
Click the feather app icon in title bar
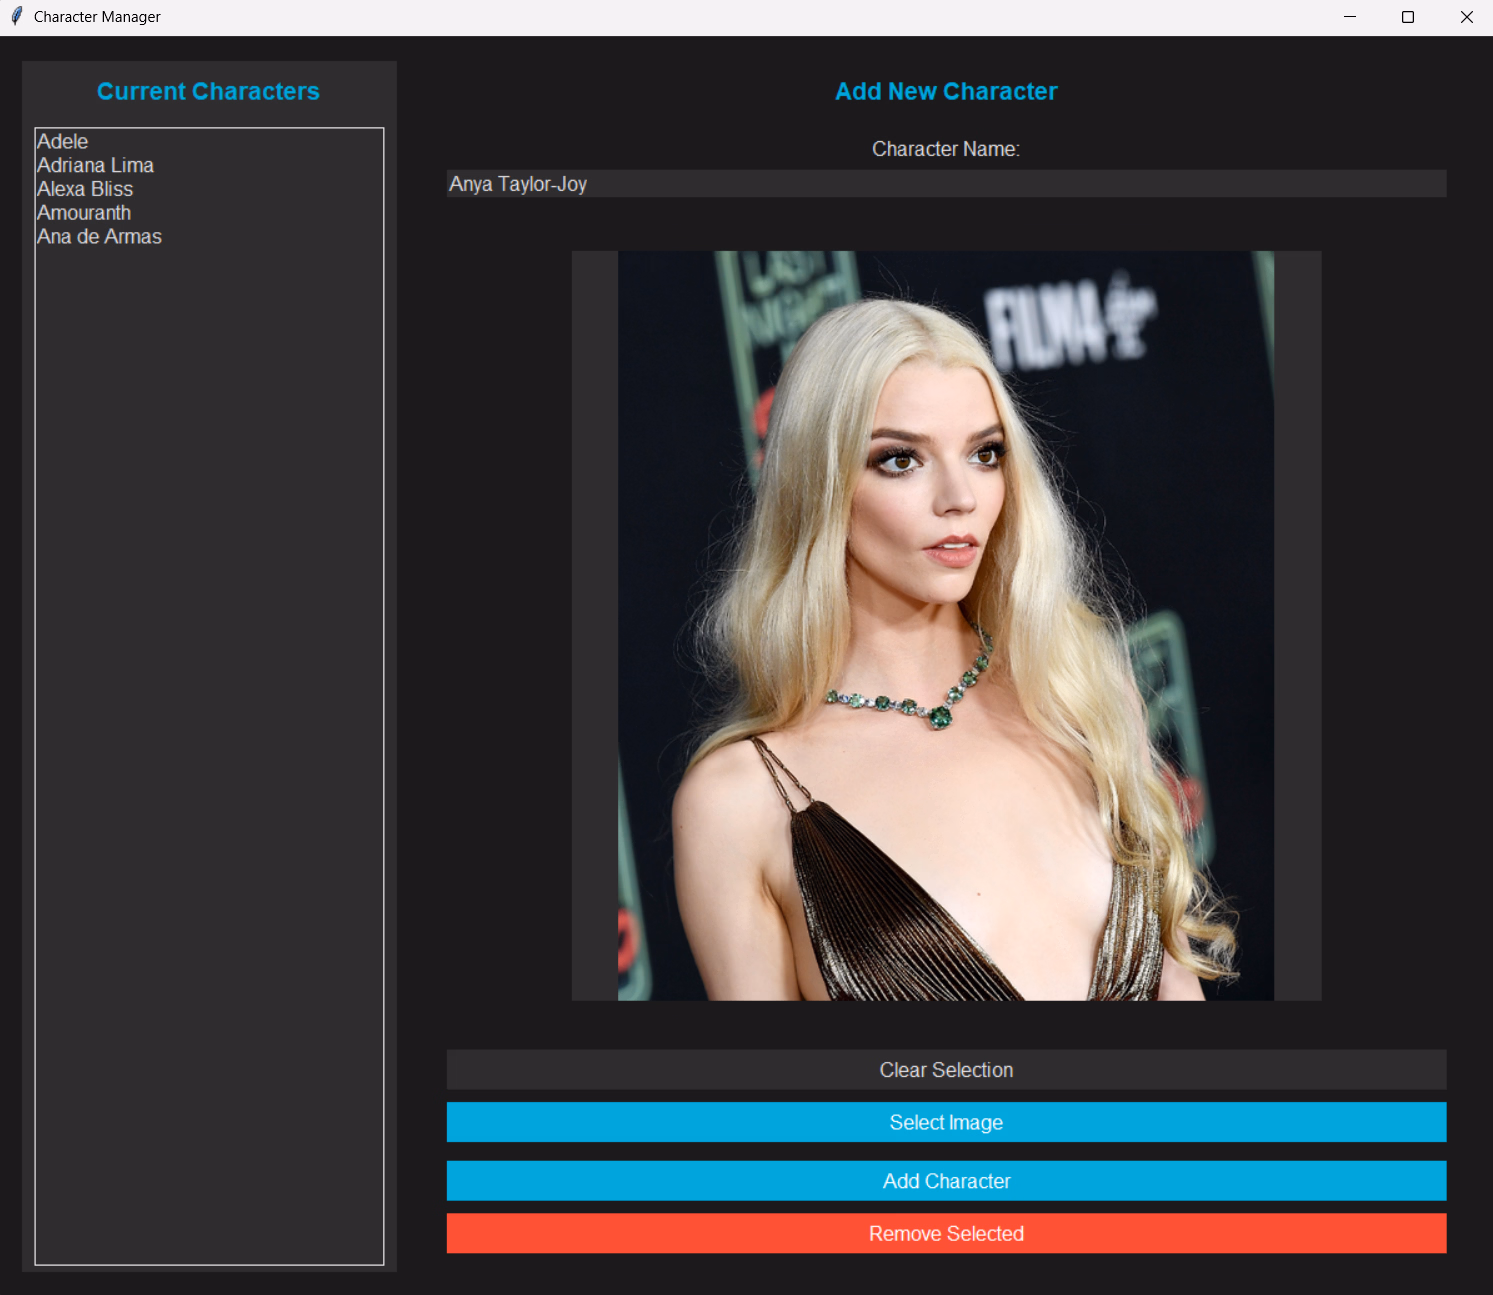16,17
